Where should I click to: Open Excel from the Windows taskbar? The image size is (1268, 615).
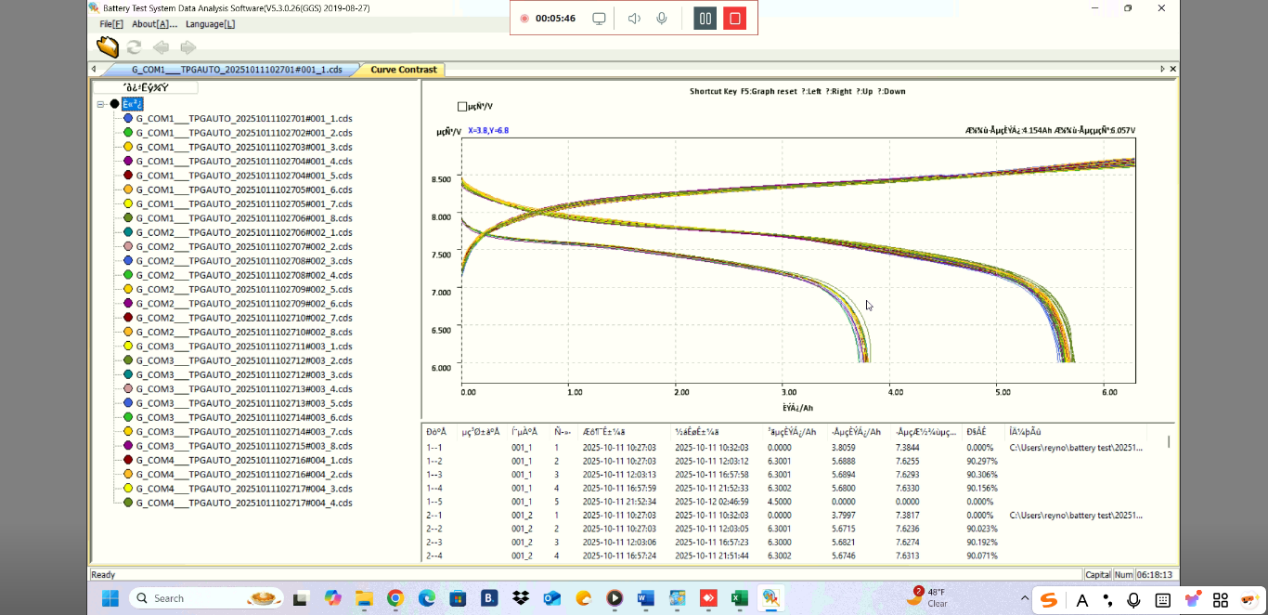[739, 598]
